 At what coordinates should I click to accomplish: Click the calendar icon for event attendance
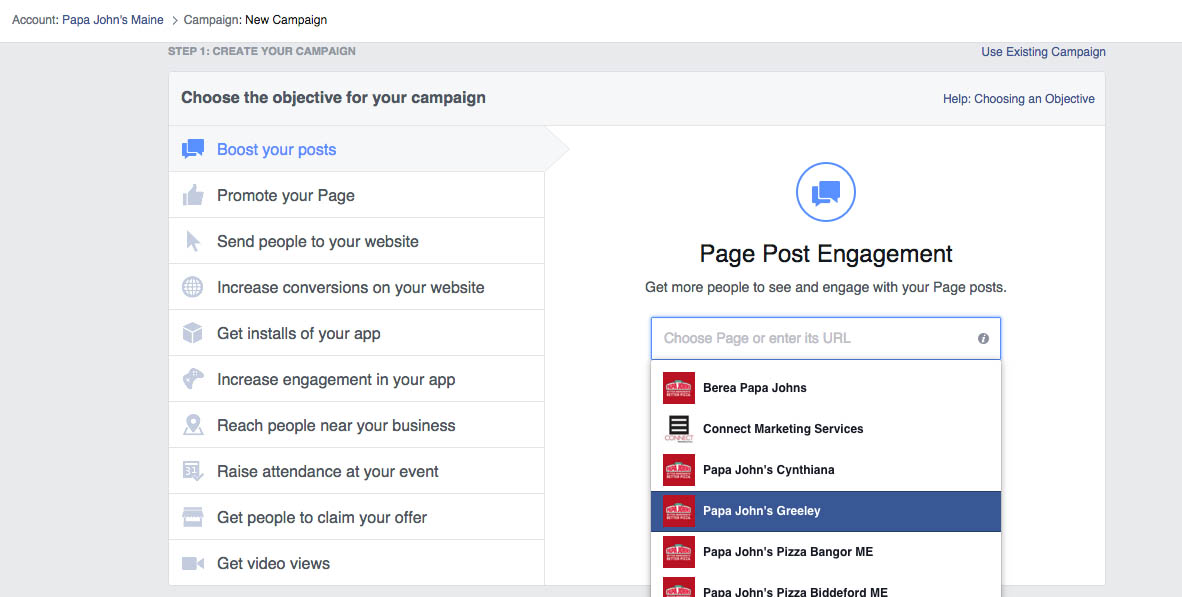[193, 472]
